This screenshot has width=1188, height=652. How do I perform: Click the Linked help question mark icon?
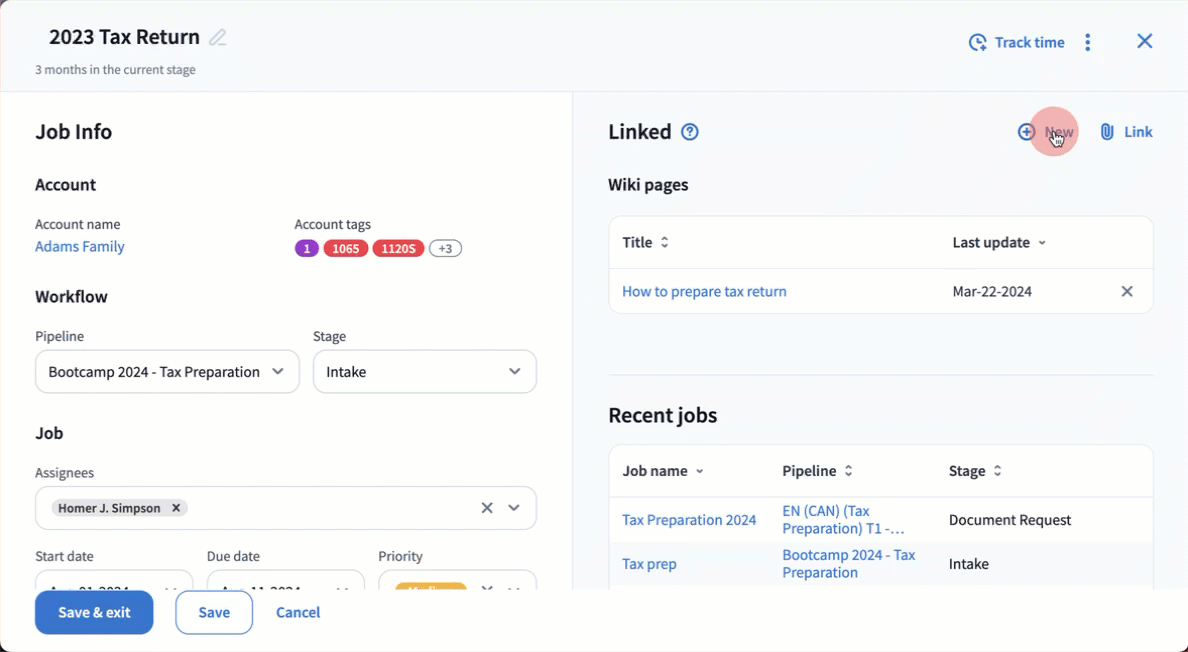690,132
